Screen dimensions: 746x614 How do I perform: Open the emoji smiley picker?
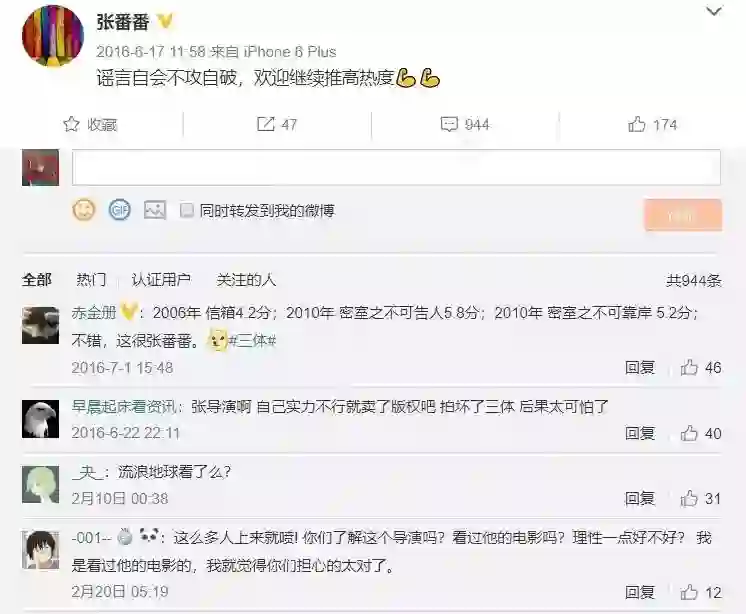84,210
